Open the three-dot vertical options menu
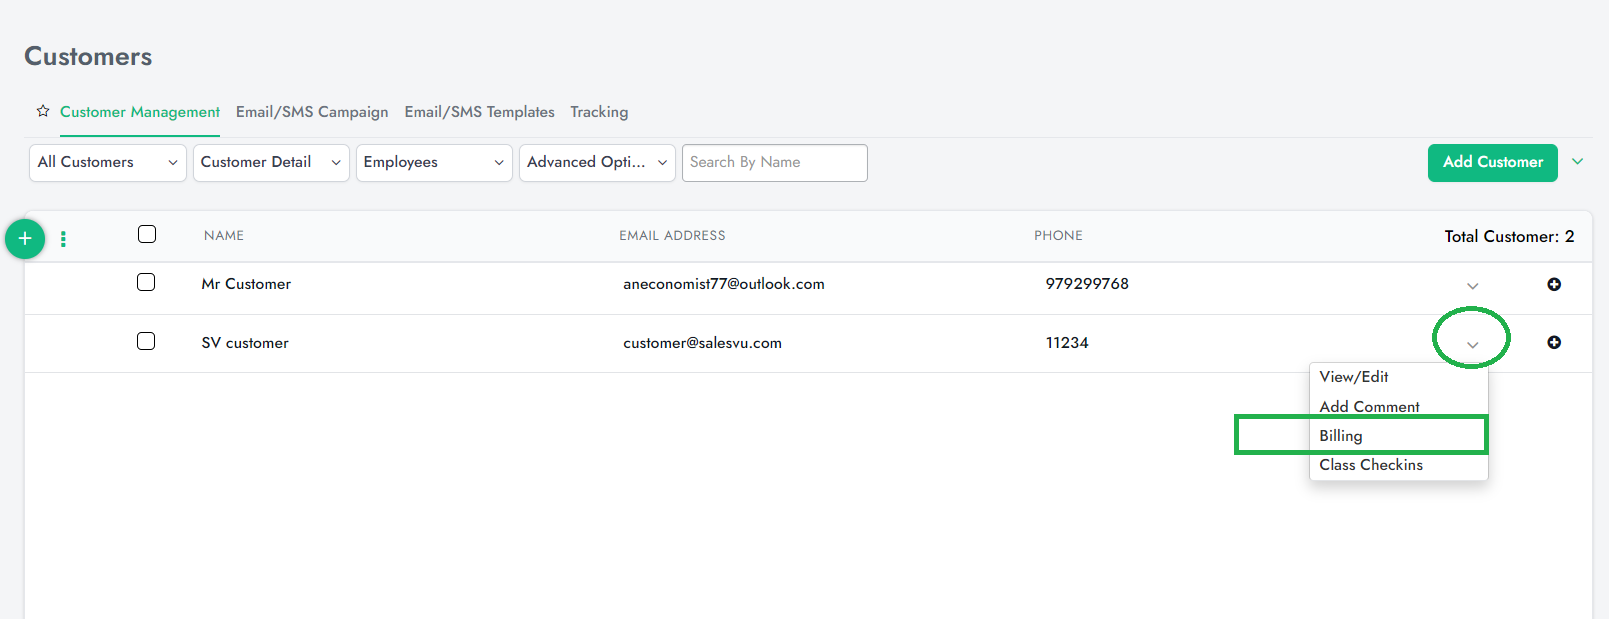This screenshot has height=619, width=1609. tap(63, 239)
